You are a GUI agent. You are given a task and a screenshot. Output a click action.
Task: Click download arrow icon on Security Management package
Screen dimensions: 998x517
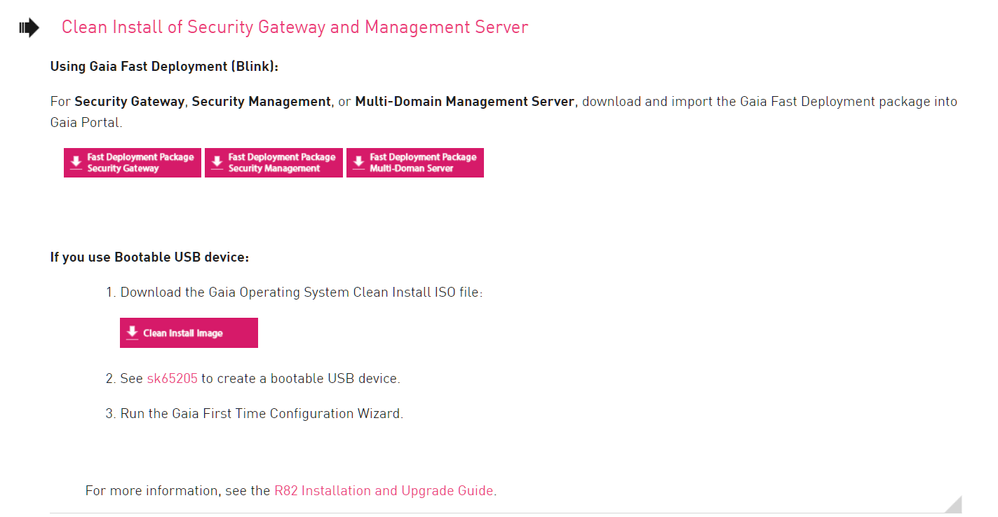[x=216, y=163]
